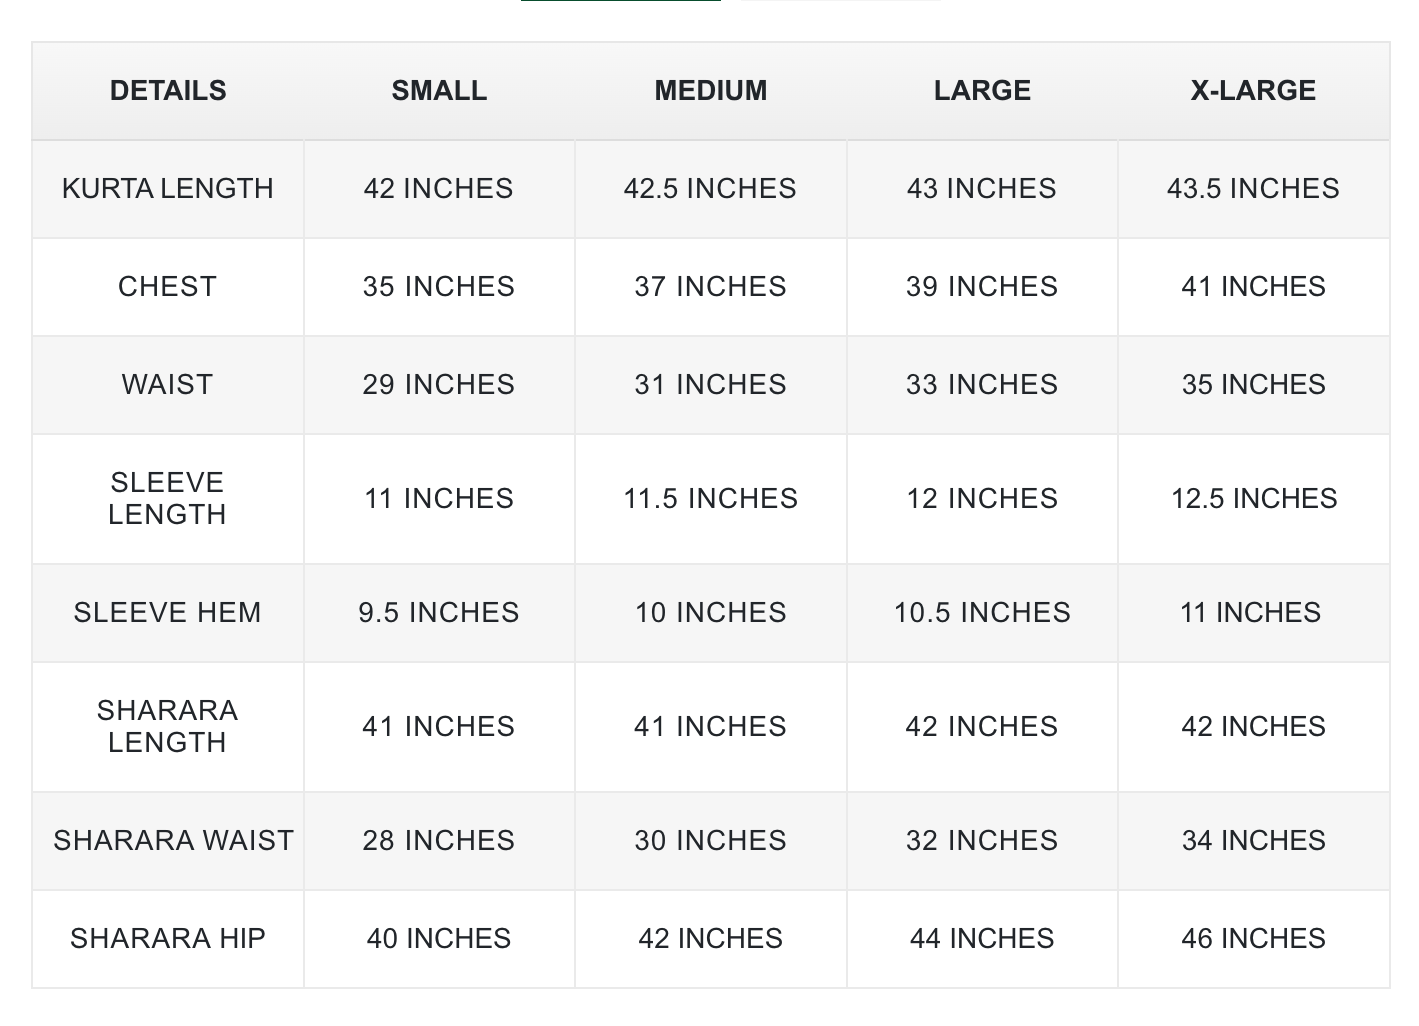
Task: Click the DETAILS column header
Action: click(168, 91)
